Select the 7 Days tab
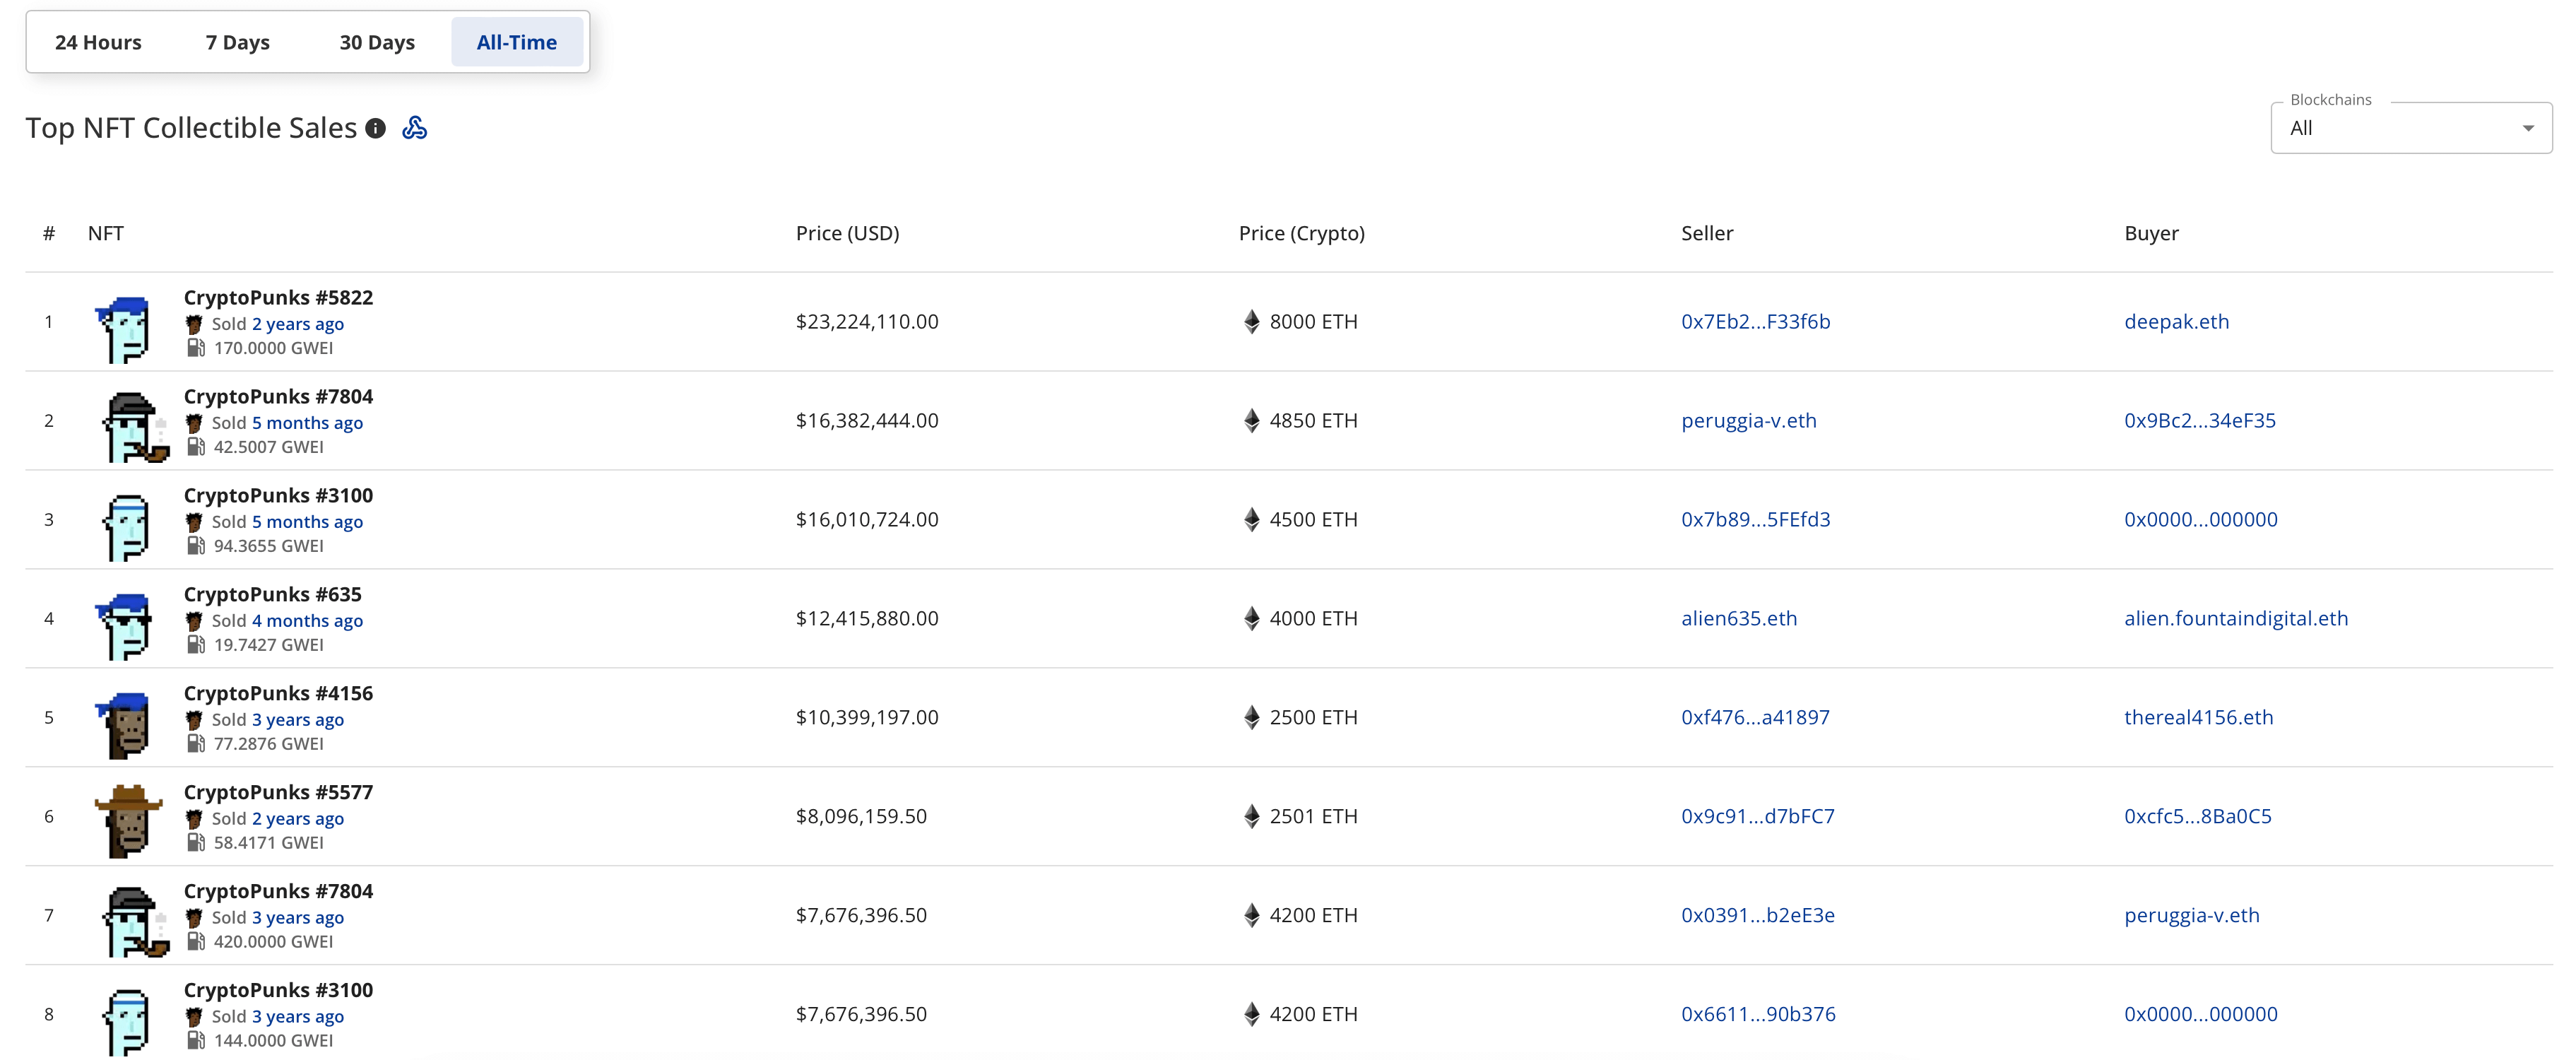Screen dimensions: 2576x1060 point(238,42)
